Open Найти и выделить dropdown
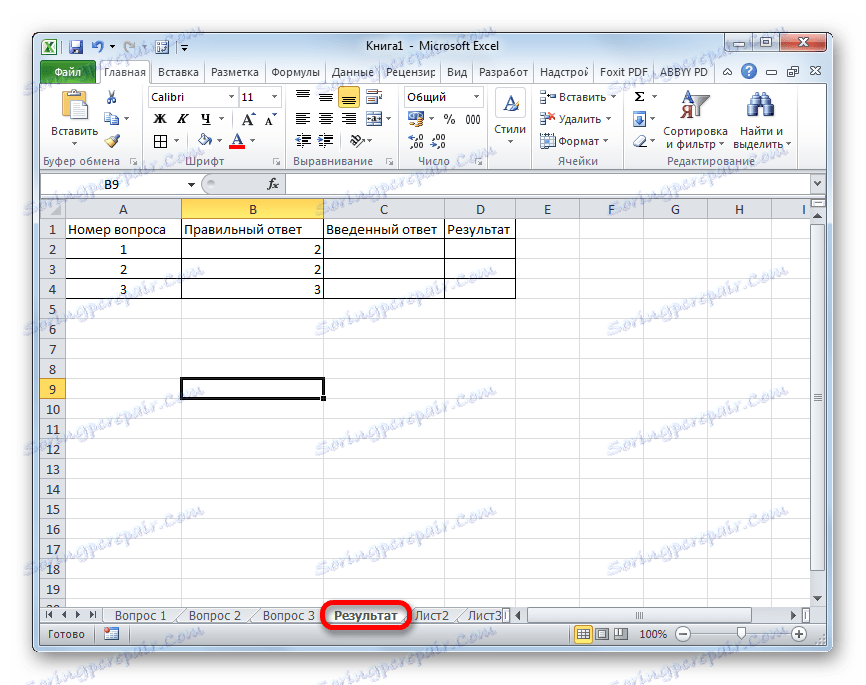The width and height of the screenshot is (866, 685). click(x=762, y=120)
